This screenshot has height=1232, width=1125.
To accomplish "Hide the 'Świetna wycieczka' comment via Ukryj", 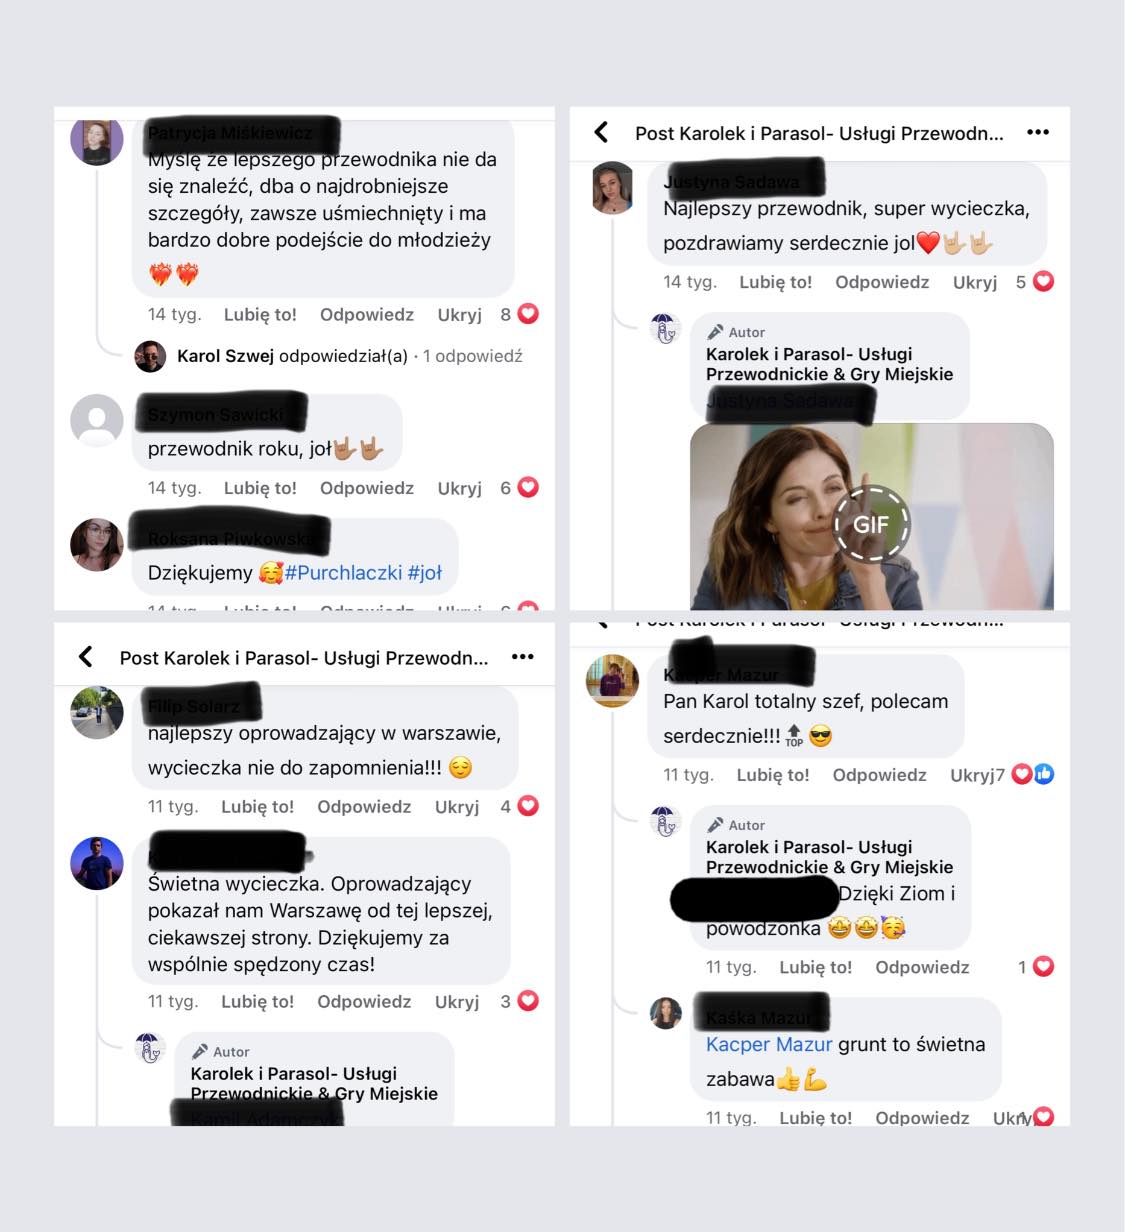I will pyautogui.click(x=457, y=1002).
